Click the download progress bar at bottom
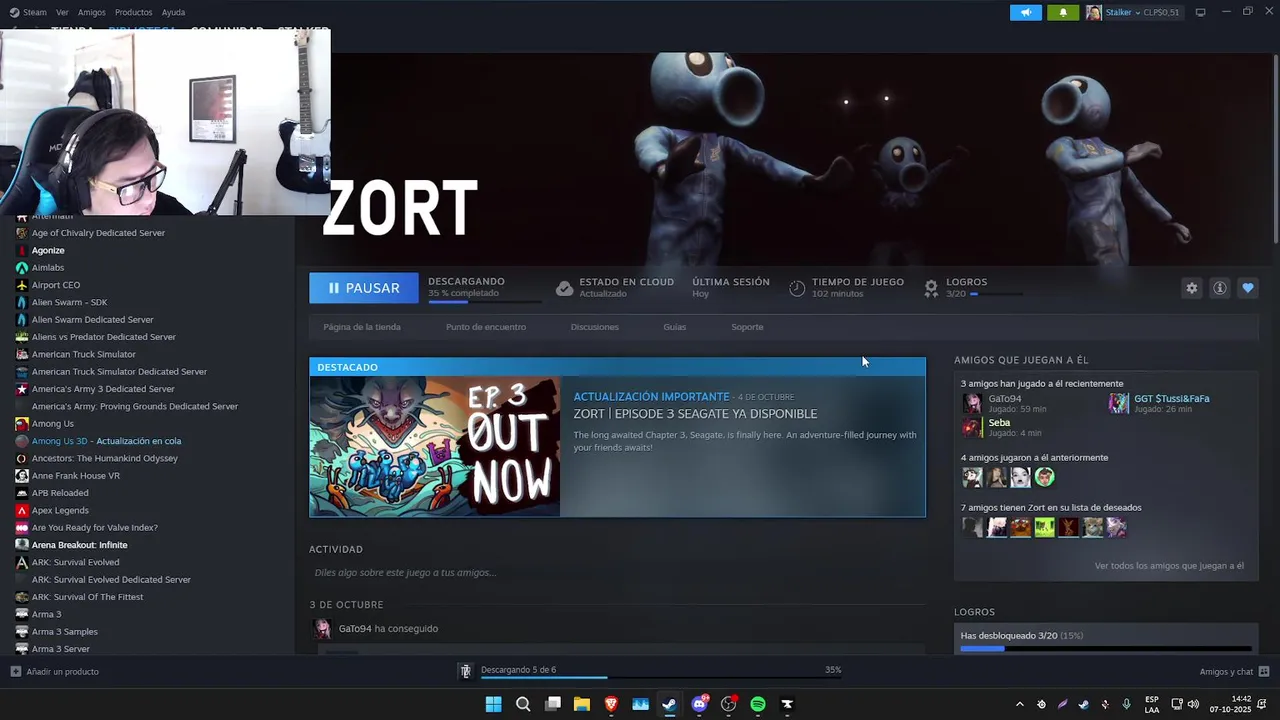The height and width of the screenshot is (720, 1280). click(661, 678)
